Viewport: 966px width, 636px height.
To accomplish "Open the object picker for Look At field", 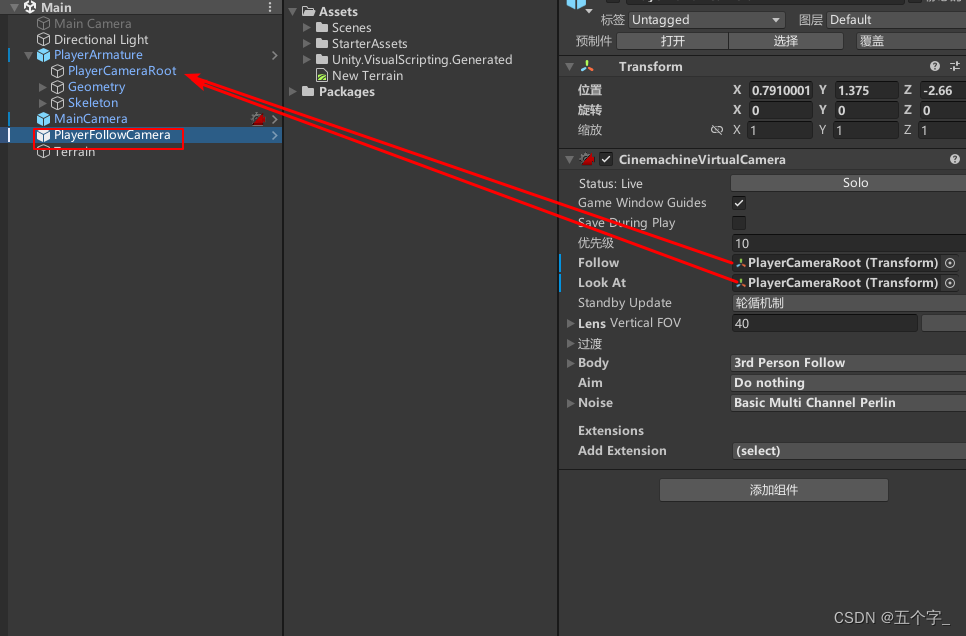I will coord(950,283).
